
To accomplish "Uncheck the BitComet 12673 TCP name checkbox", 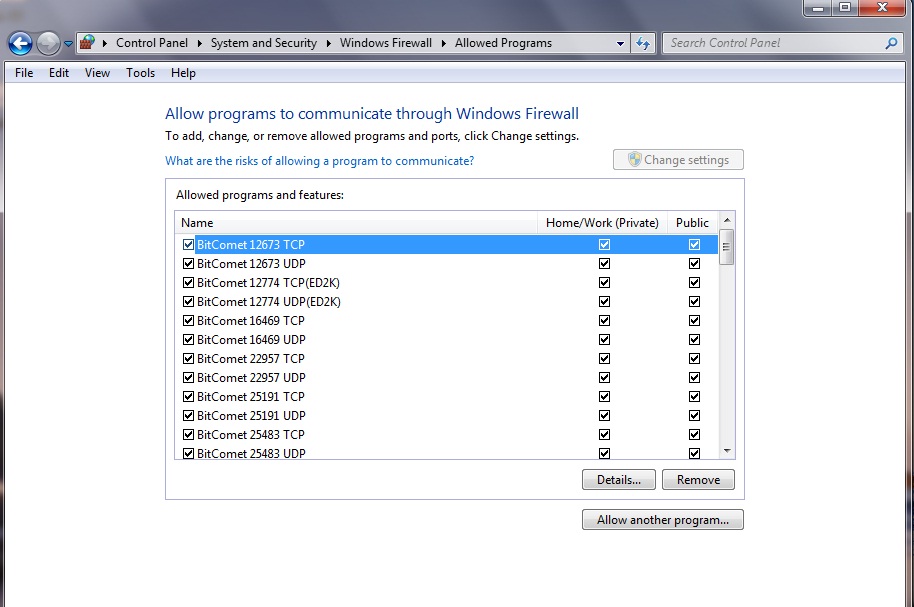I will (188, 244).
